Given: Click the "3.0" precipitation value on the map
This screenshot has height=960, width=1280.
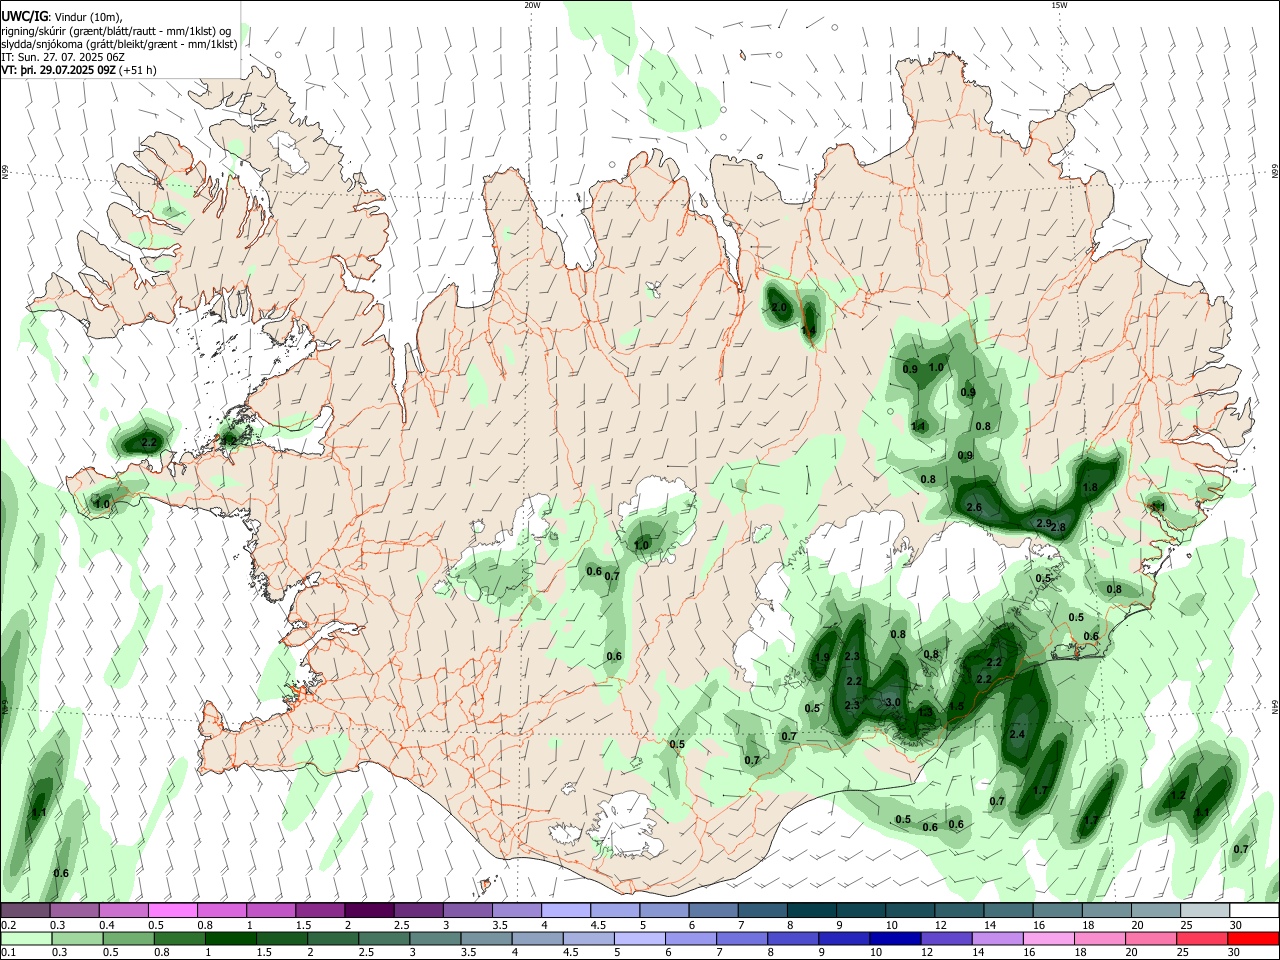Looking at the screenshot, I should (x=893, y=702).
